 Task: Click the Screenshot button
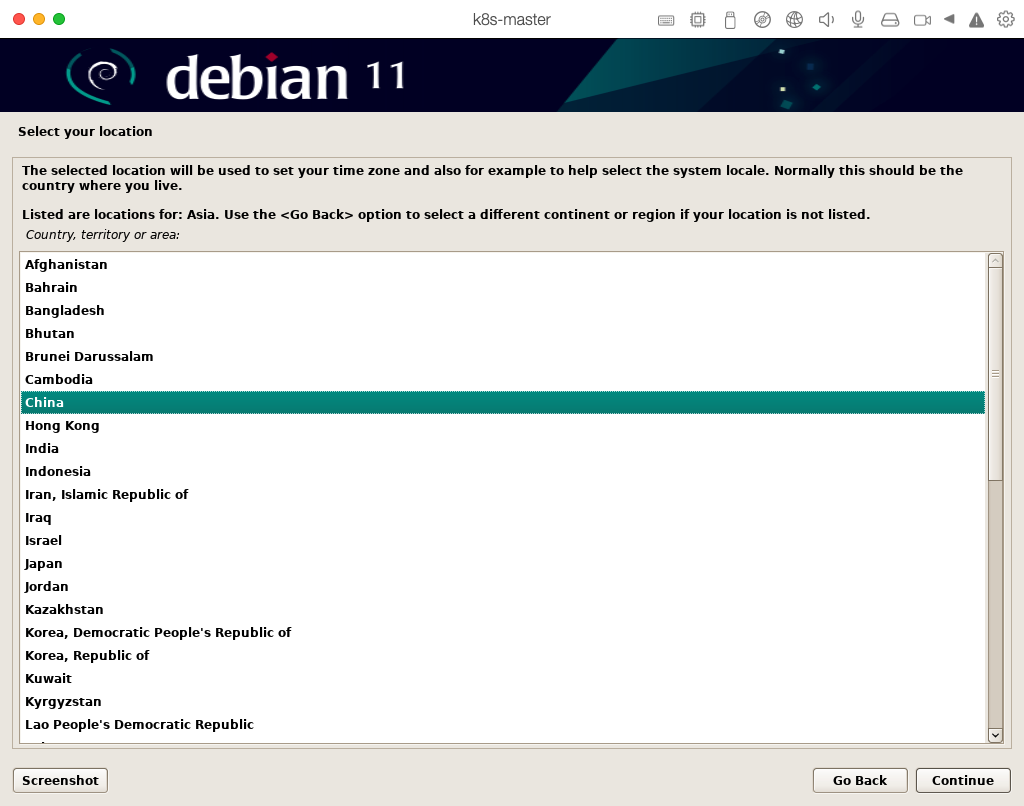[60, 781]
